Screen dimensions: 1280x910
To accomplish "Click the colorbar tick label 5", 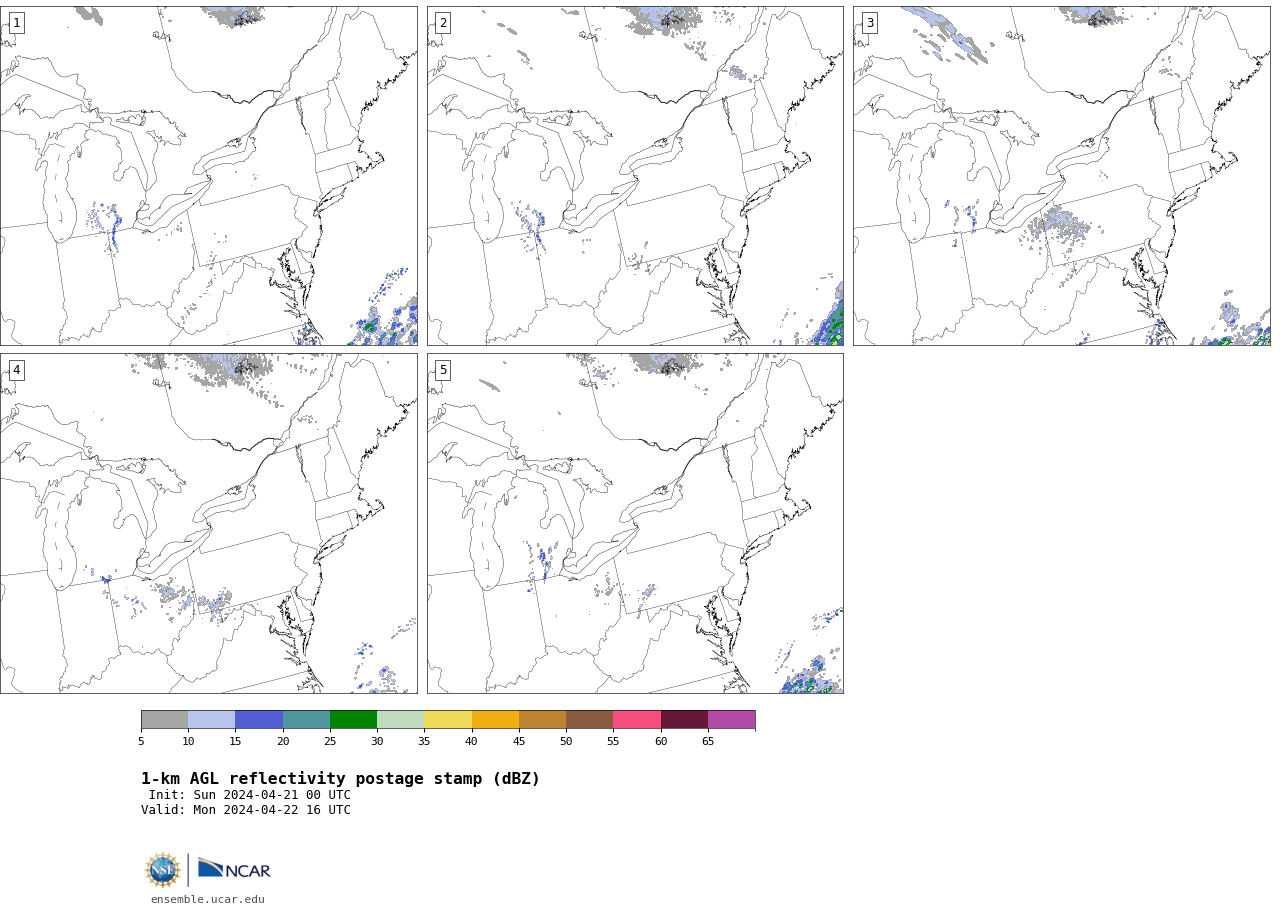I will pos(141,741).
